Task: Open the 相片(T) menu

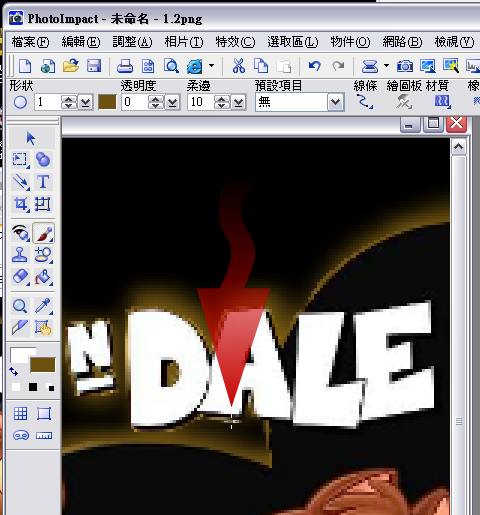Action: [184, 42]
